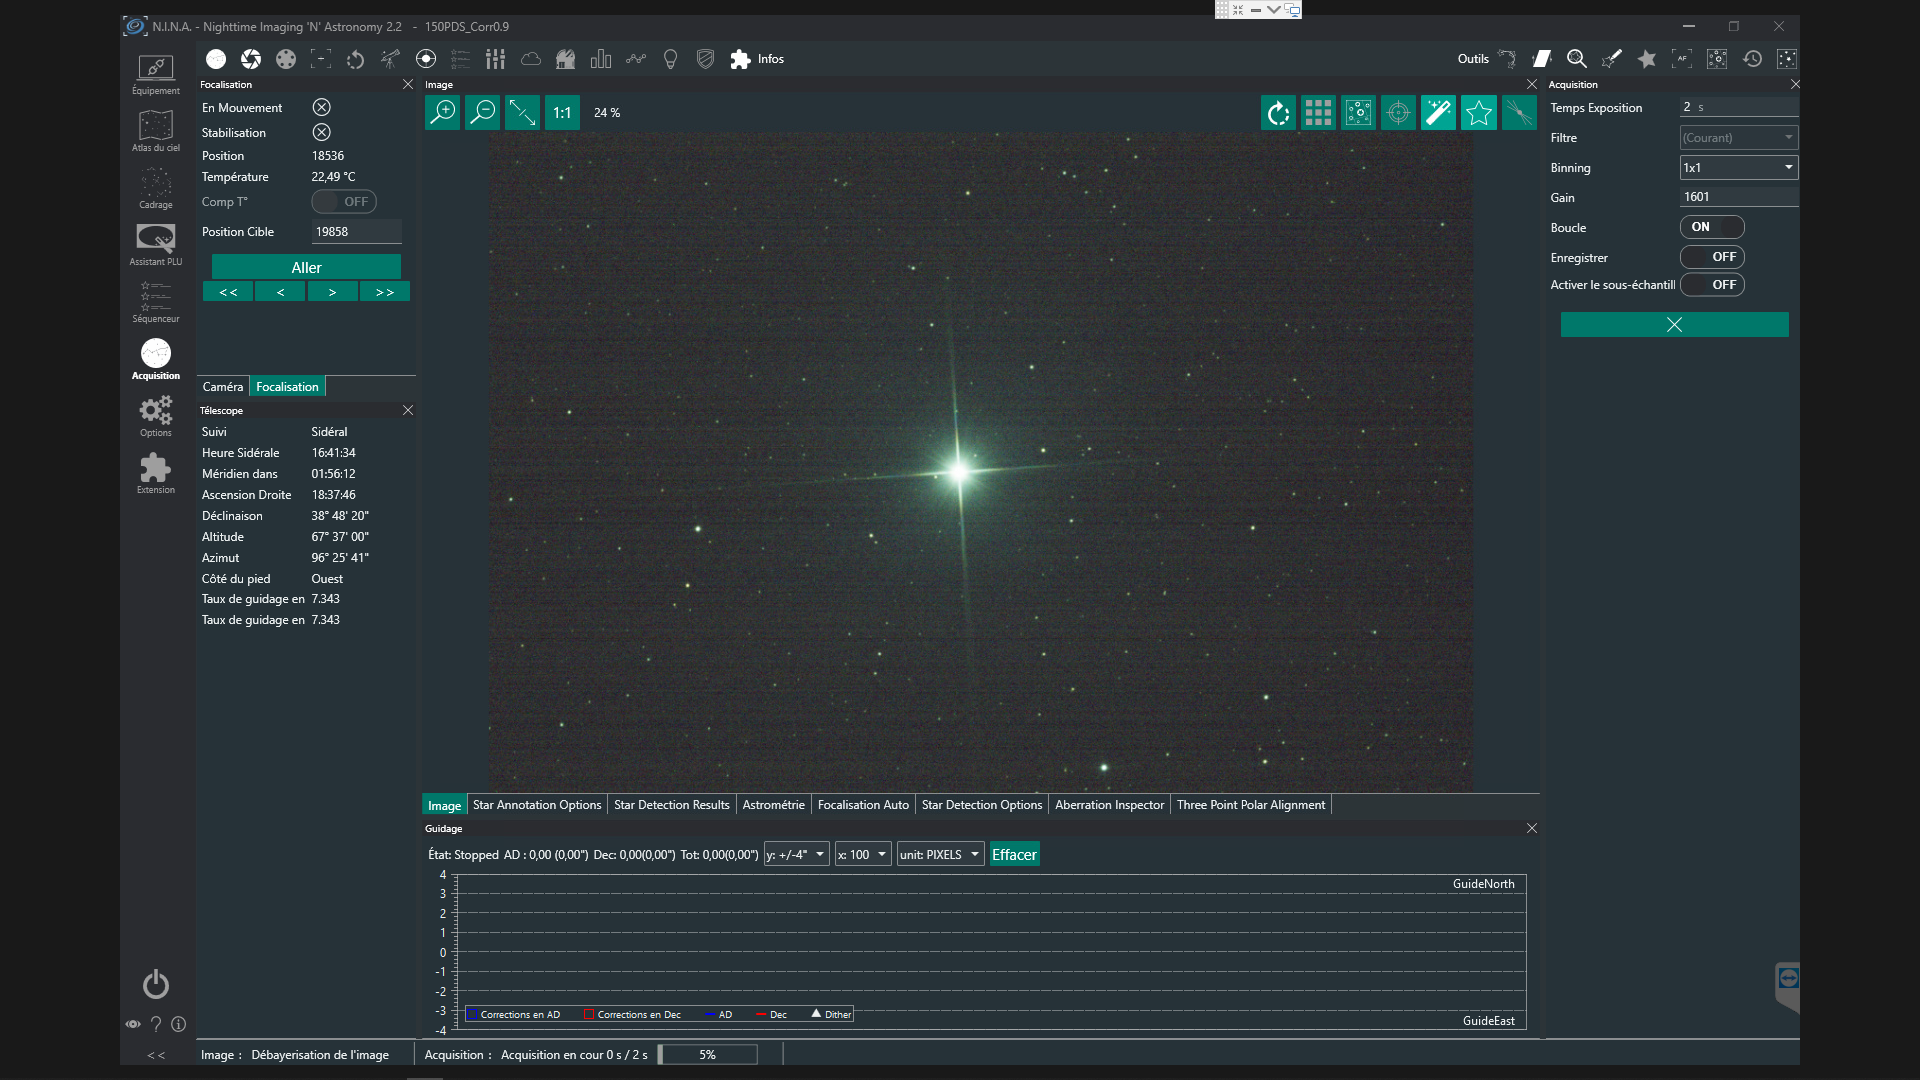
Task: Fit the image to the view with arrows icon
Action: (x=523, y=112)
